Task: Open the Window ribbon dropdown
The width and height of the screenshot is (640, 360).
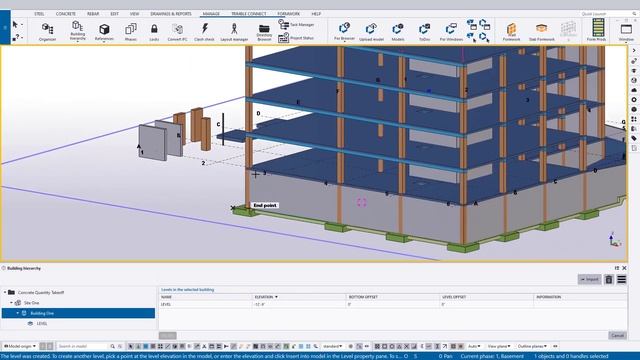Action: 626,32
